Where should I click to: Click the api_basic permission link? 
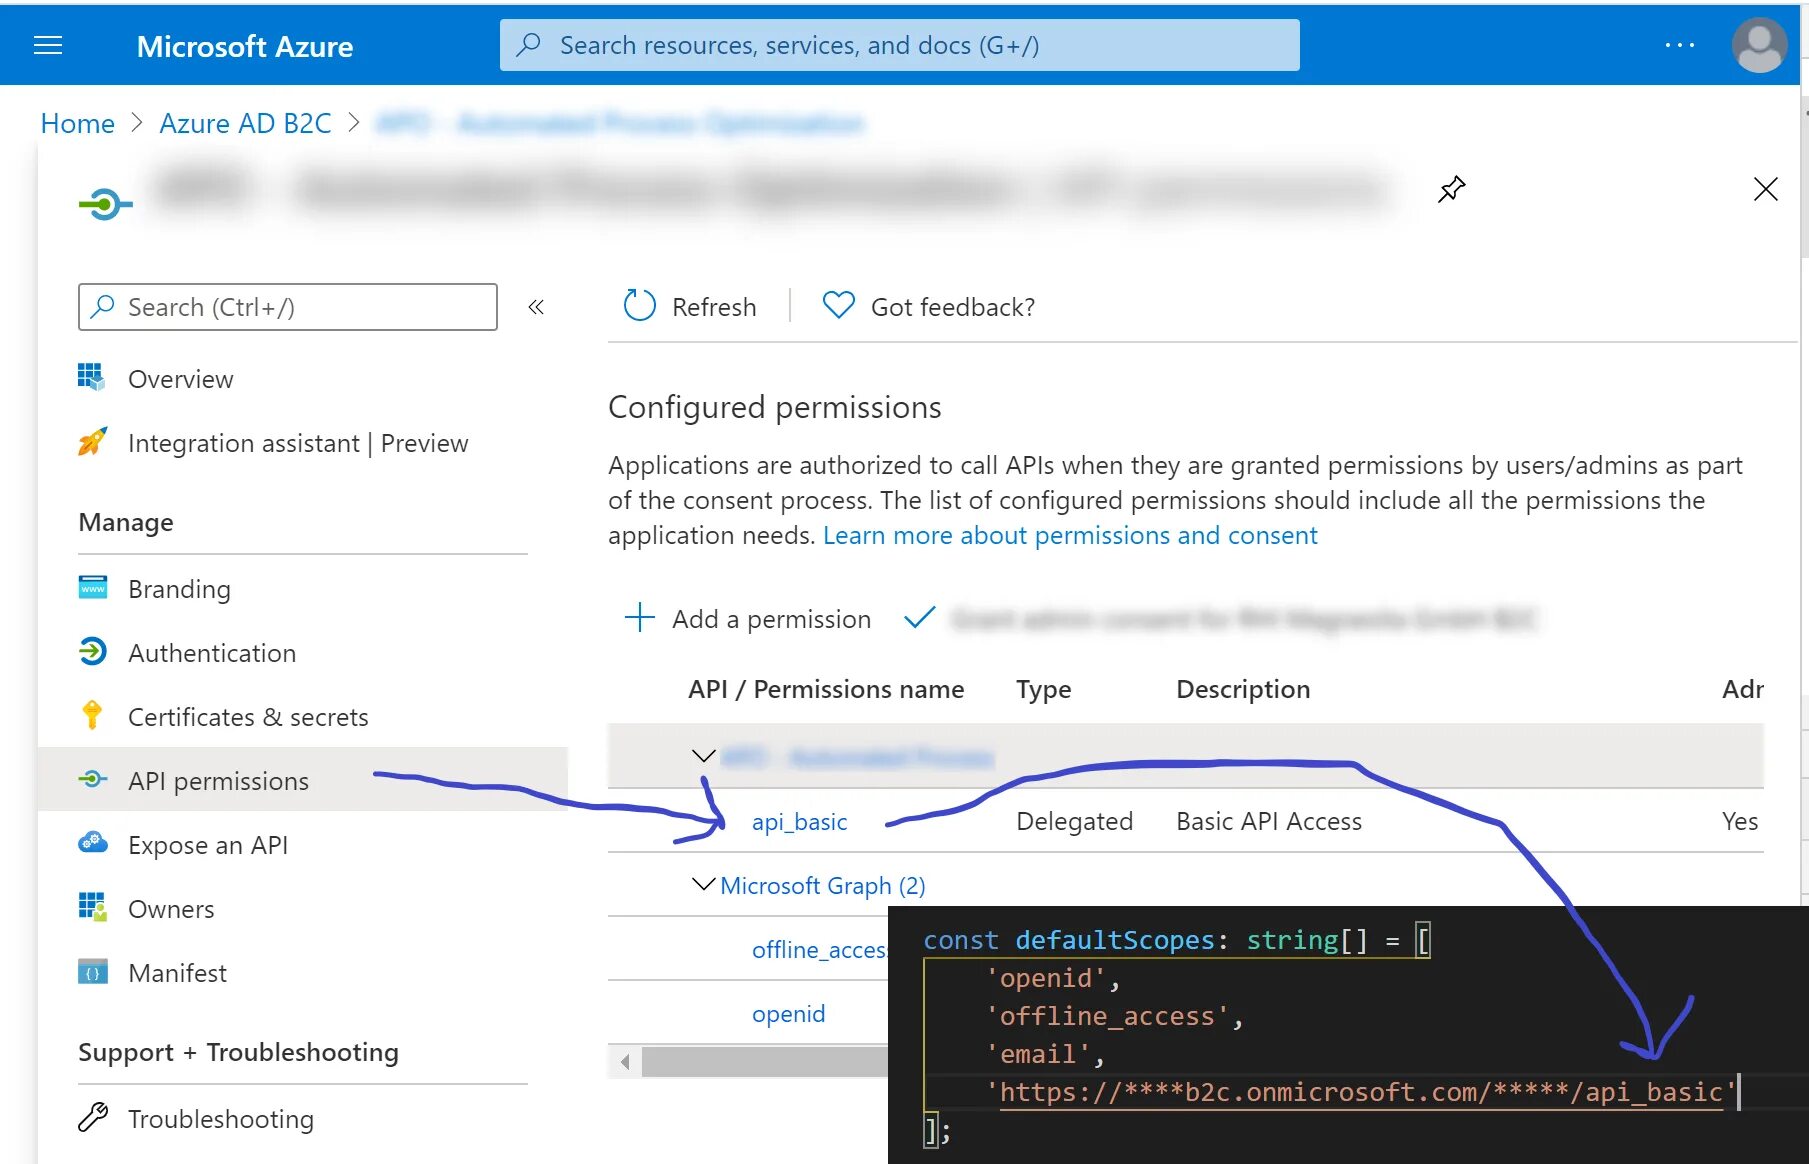[799, 822]
